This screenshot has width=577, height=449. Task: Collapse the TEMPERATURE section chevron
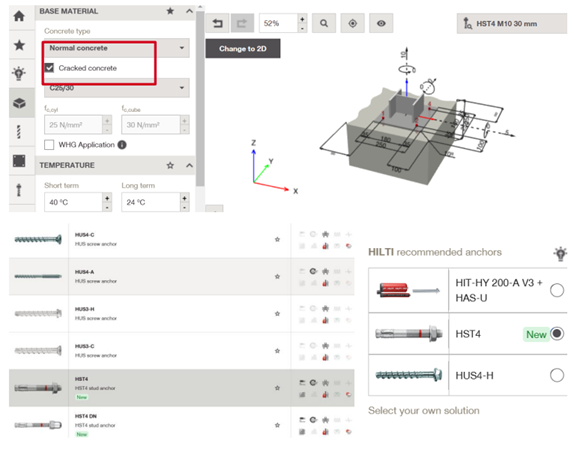click(189, 165)
